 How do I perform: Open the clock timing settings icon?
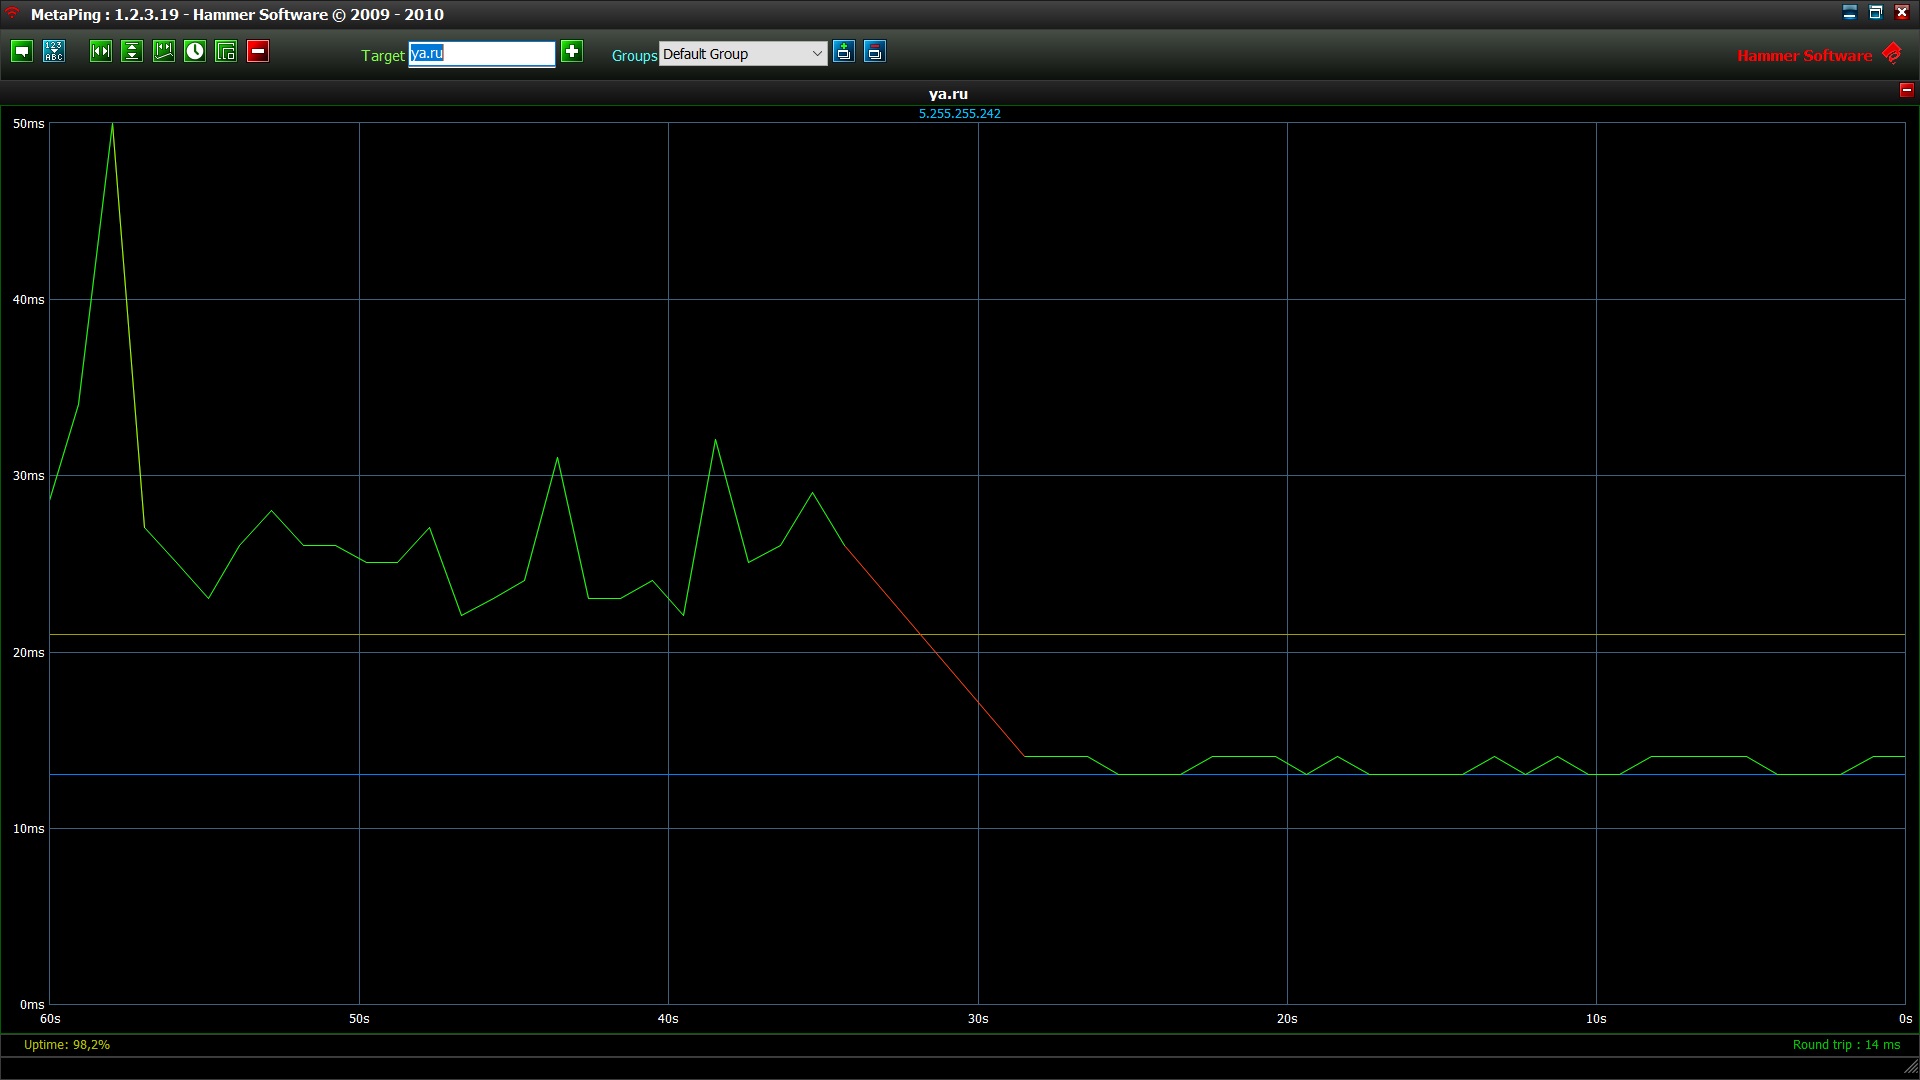[195, 52]
